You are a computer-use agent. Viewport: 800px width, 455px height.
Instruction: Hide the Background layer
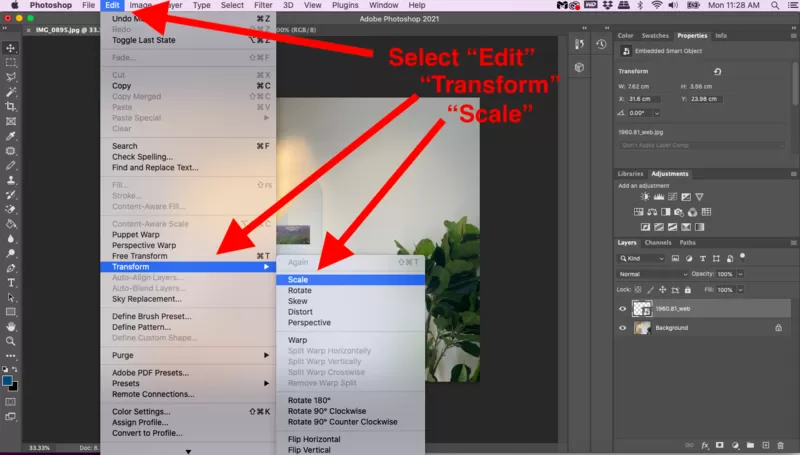[x=622, y=328]
